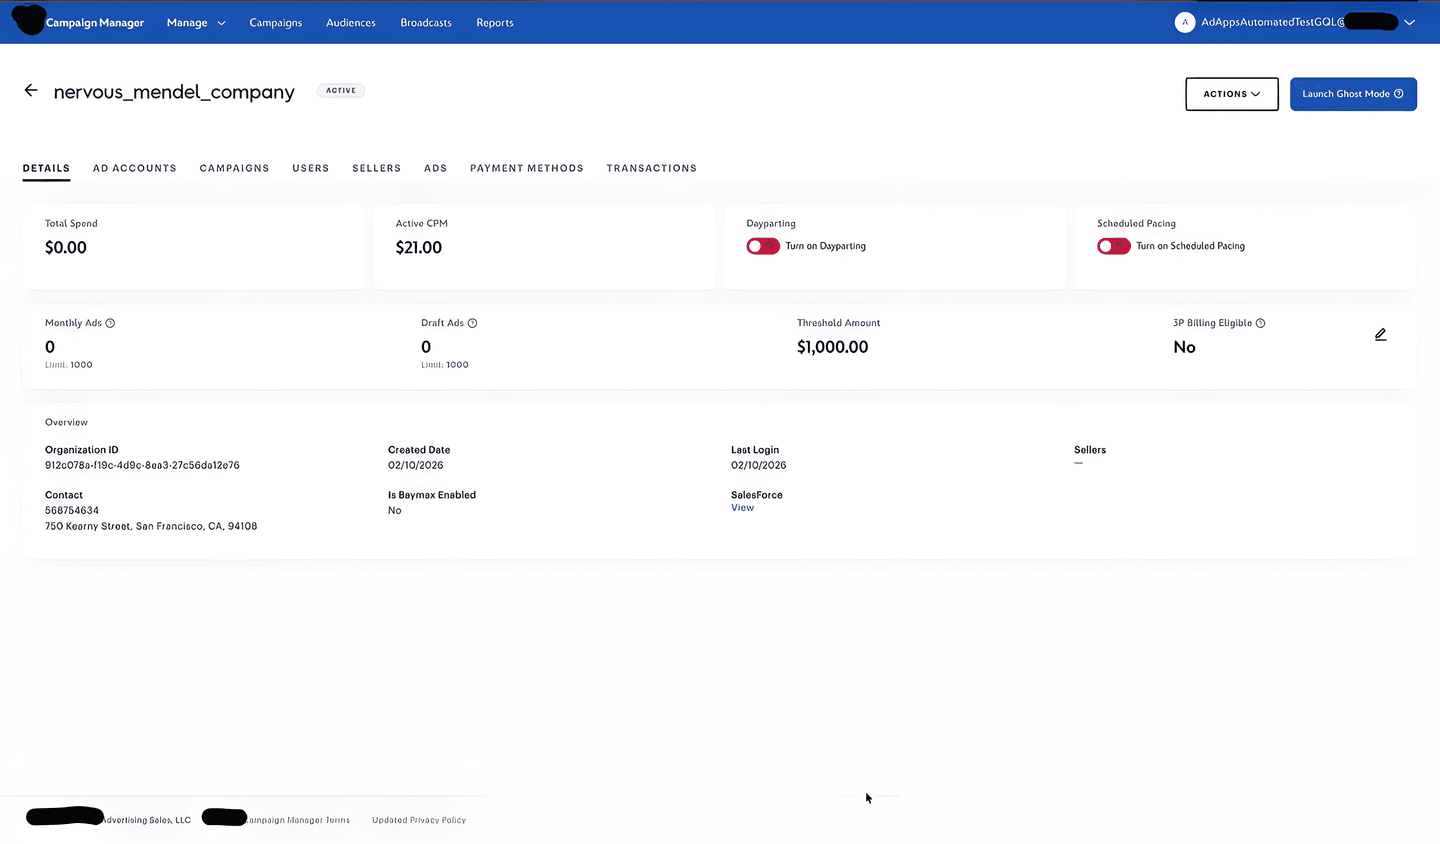Image resolution: width=1440 pixels, height=844 pixels.
Task: Click the ghost icon on Launch Ghost Mode
Action: [1398, 93]
